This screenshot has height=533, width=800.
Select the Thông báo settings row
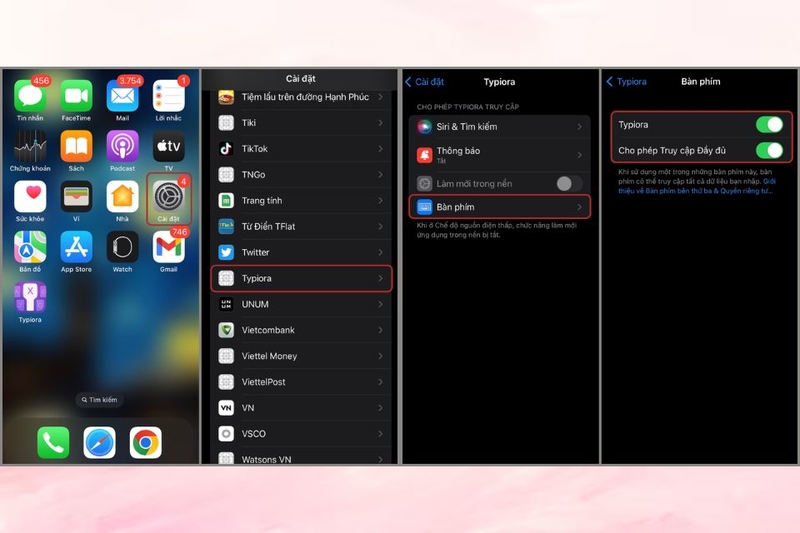point(499,155)
